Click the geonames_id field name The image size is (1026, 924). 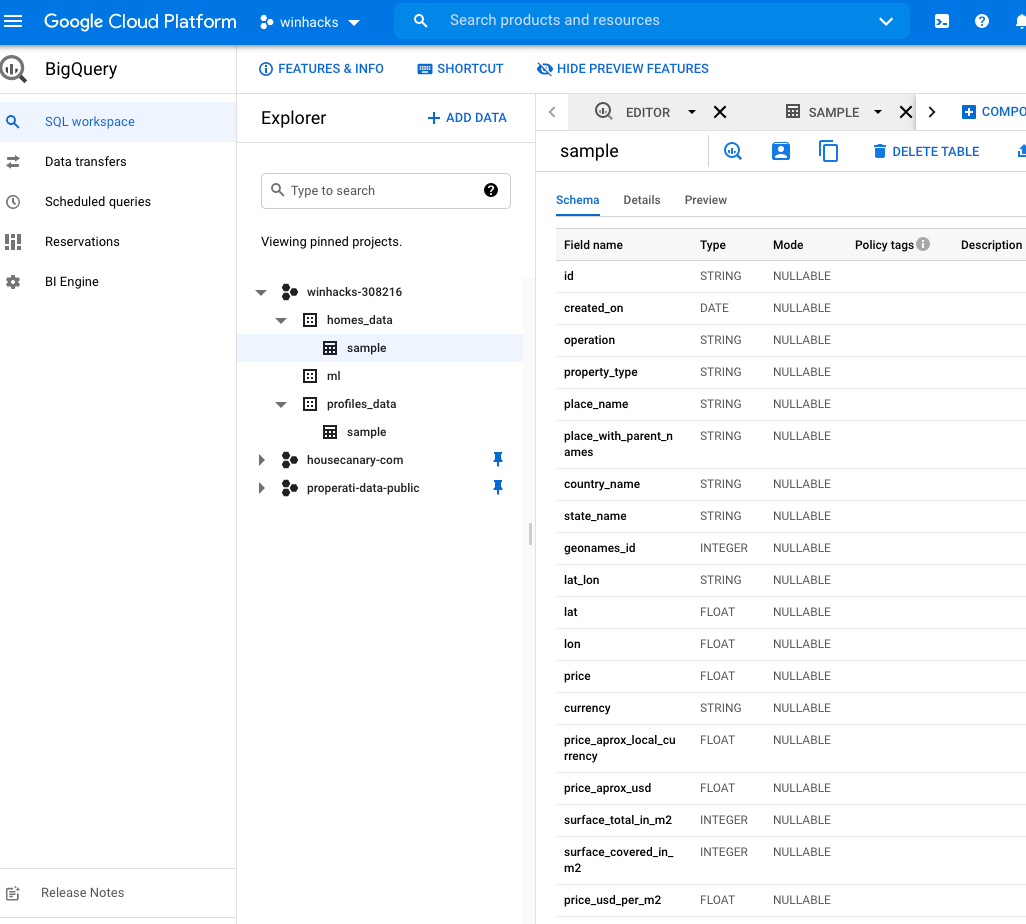tap(599, 548)
